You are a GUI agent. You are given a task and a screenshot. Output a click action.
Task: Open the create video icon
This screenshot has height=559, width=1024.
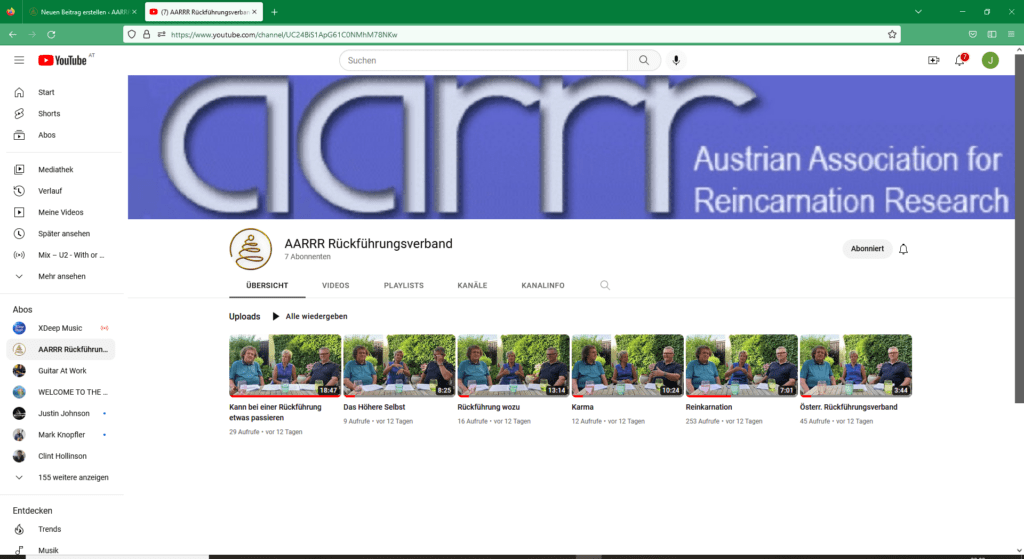933,60
